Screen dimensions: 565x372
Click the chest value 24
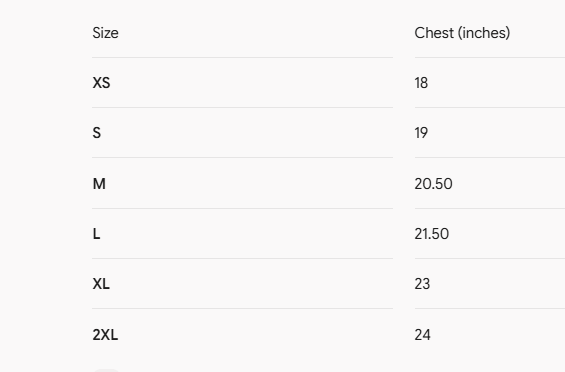pos(422,335)
